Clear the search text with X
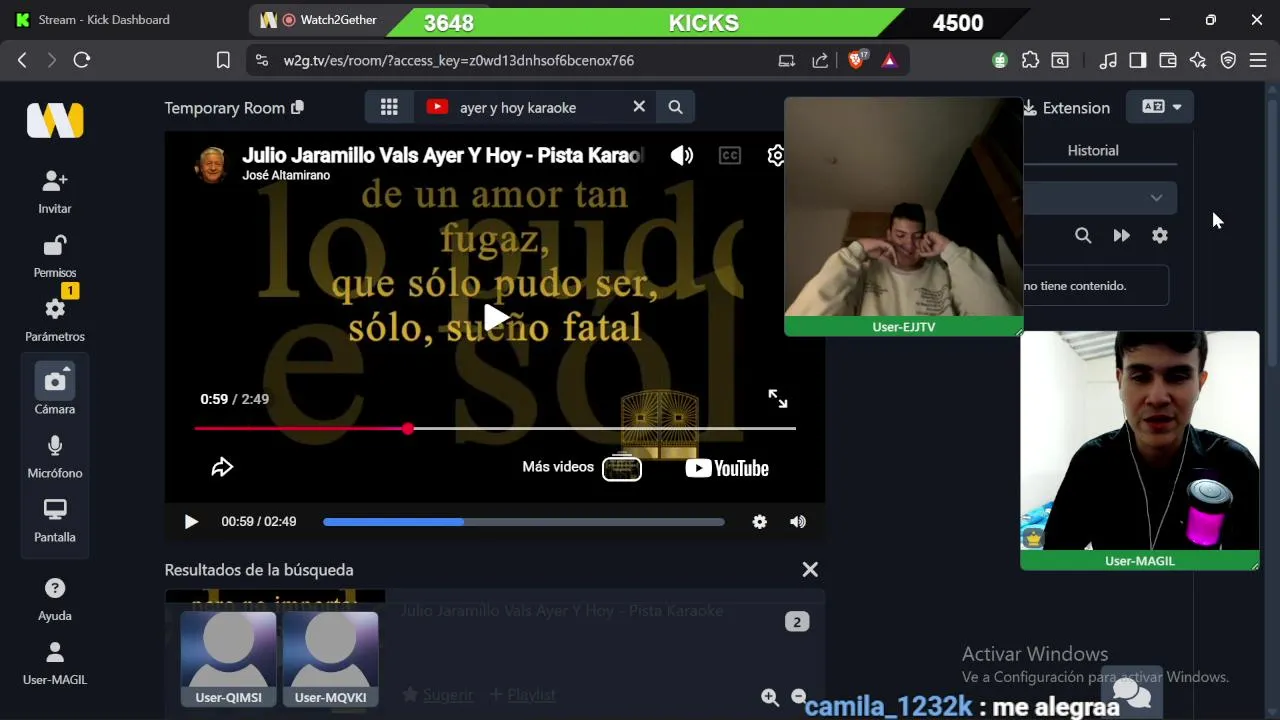The height and width of the screenshot is (720, 1280). point(639,106)
